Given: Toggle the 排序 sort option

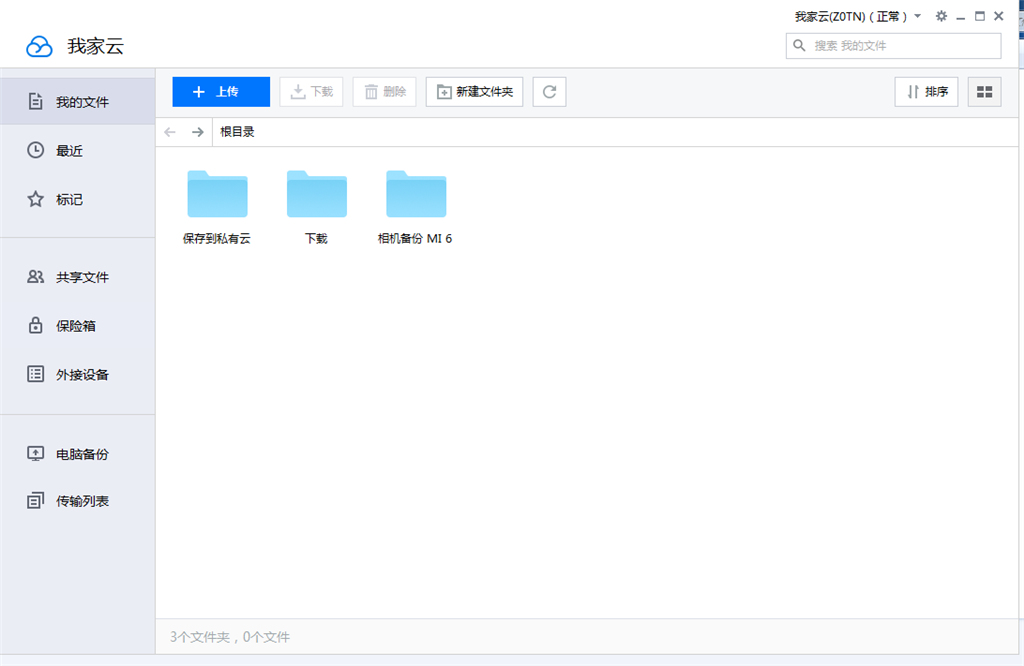Looking at the screenshot, I should click(925, 91).
